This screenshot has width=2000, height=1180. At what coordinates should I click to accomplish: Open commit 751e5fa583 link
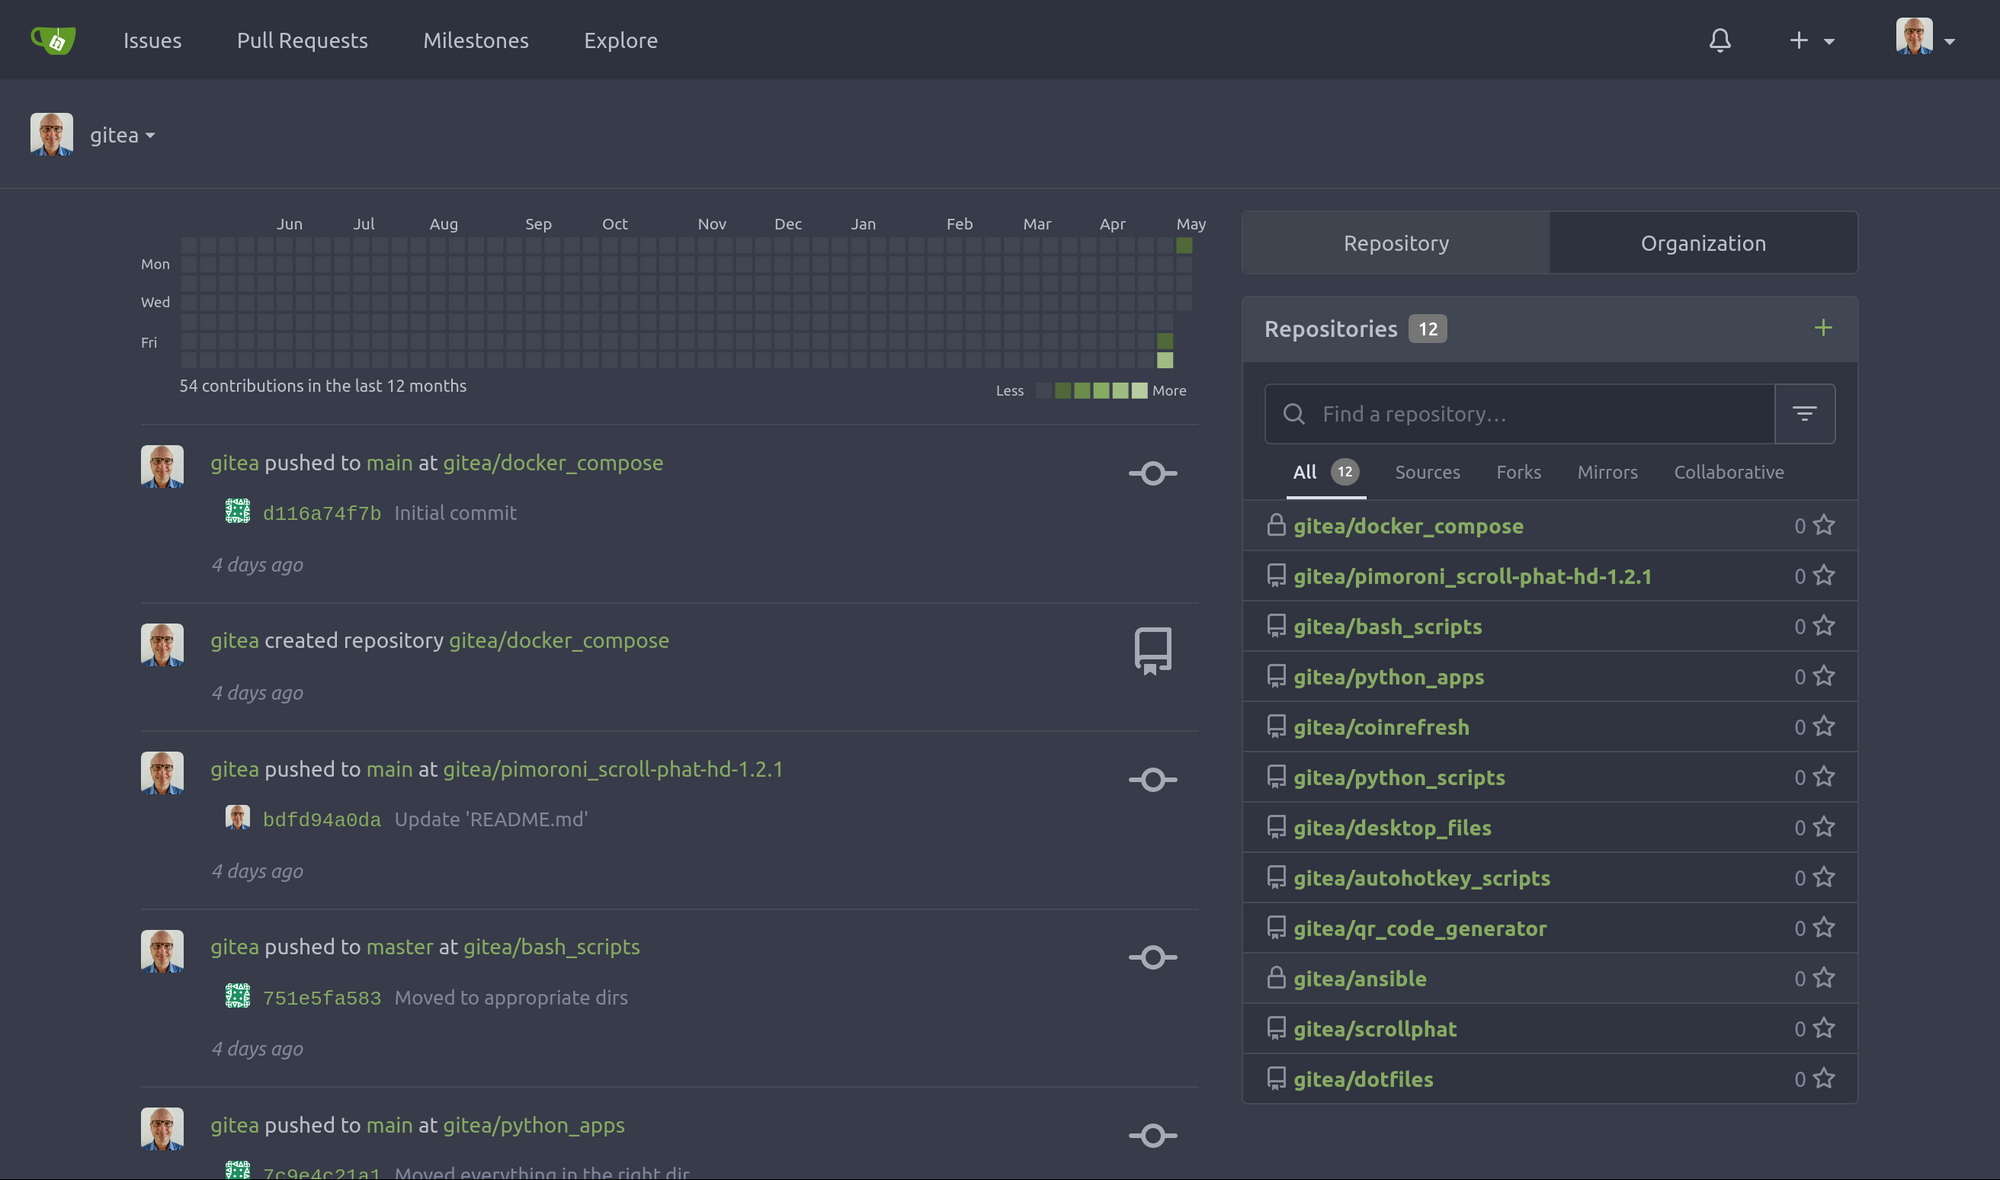322,998
